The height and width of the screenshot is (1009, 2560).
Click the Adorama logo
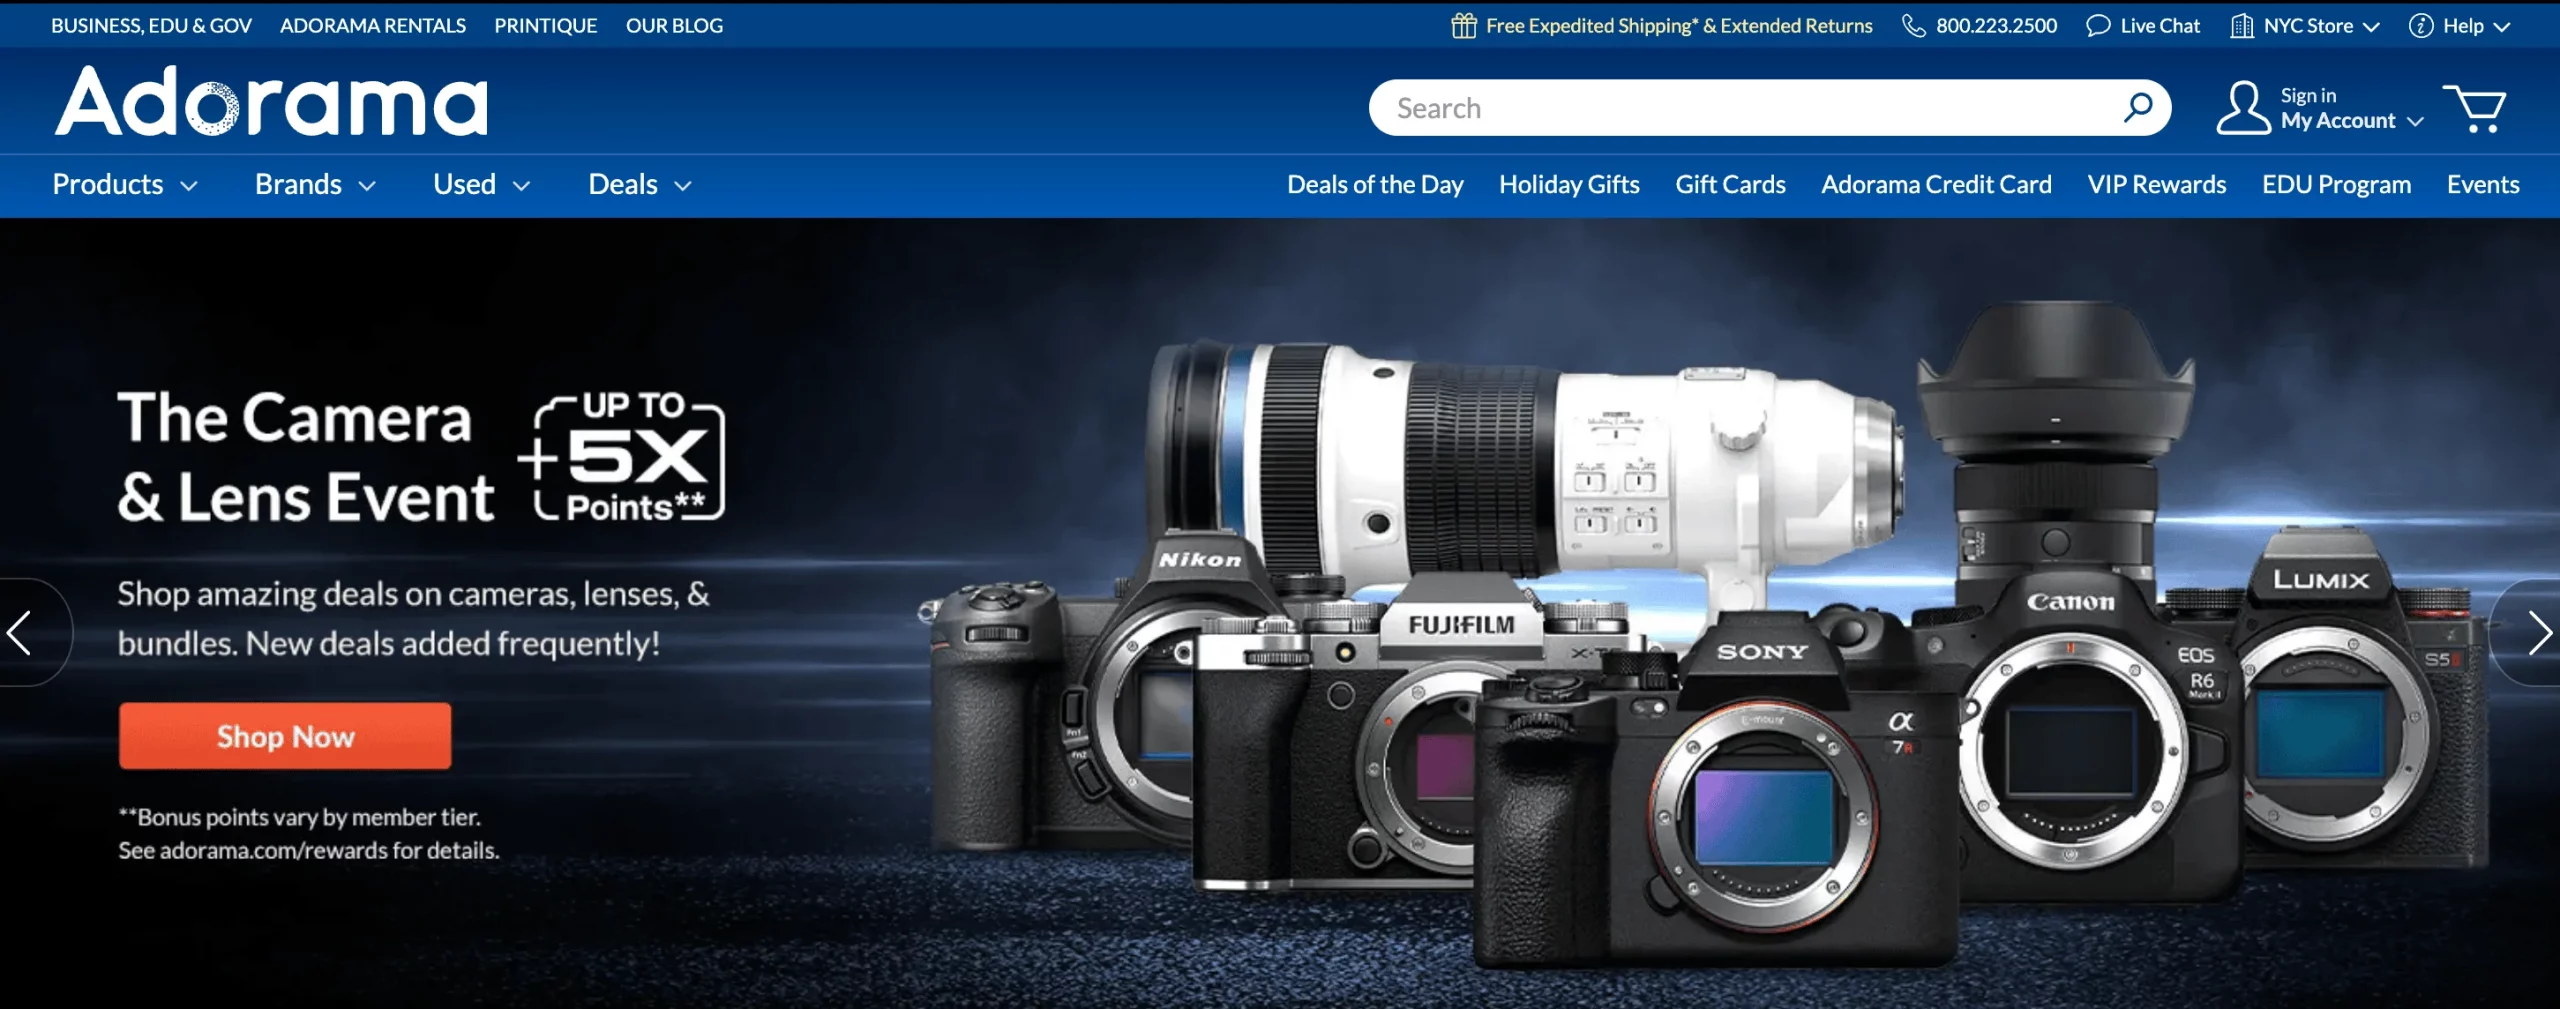coord(271,101)
